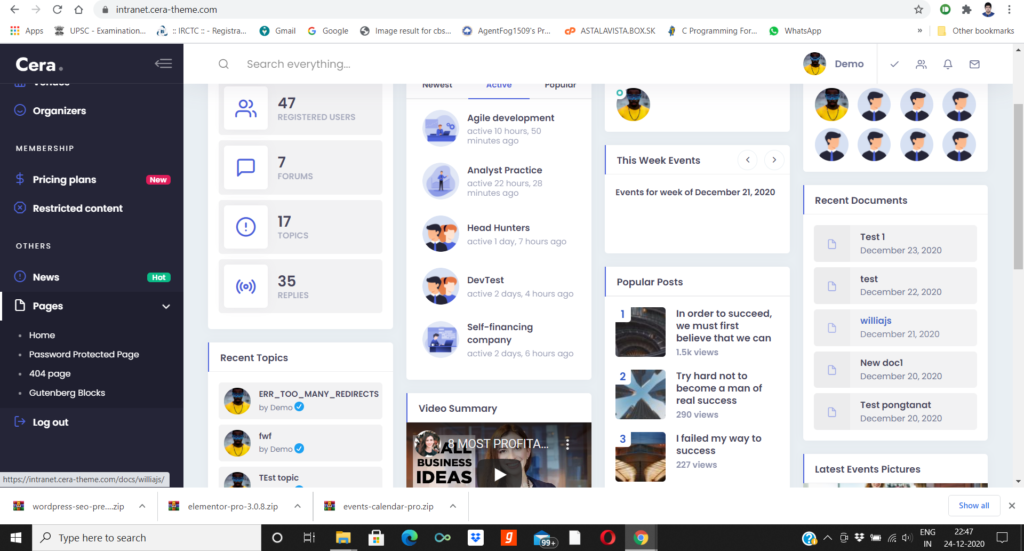Open the messages envelope icon
Screen dimensions: 1024x551
point(974,64)
